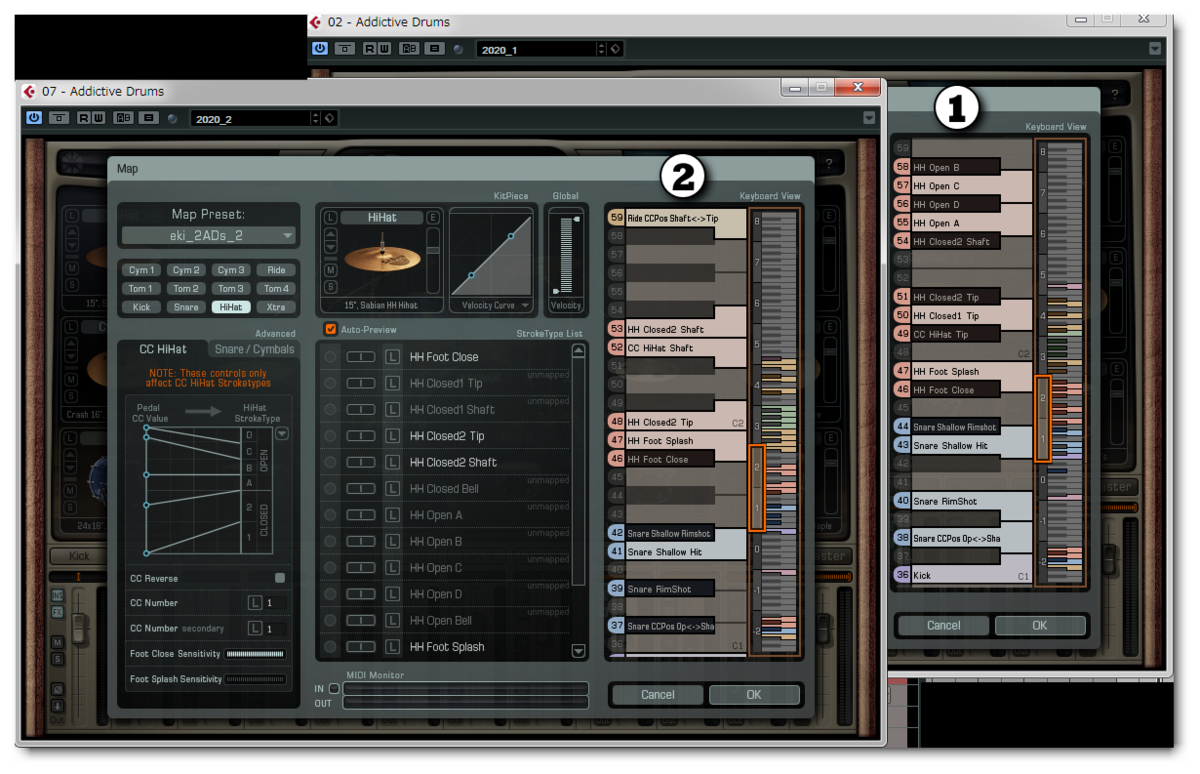Image resolution: width=1200 pixels, height=774 pixels.
Task: Open preset browser diamond icon beside 2020_2
Action: (x=331, y=119)
